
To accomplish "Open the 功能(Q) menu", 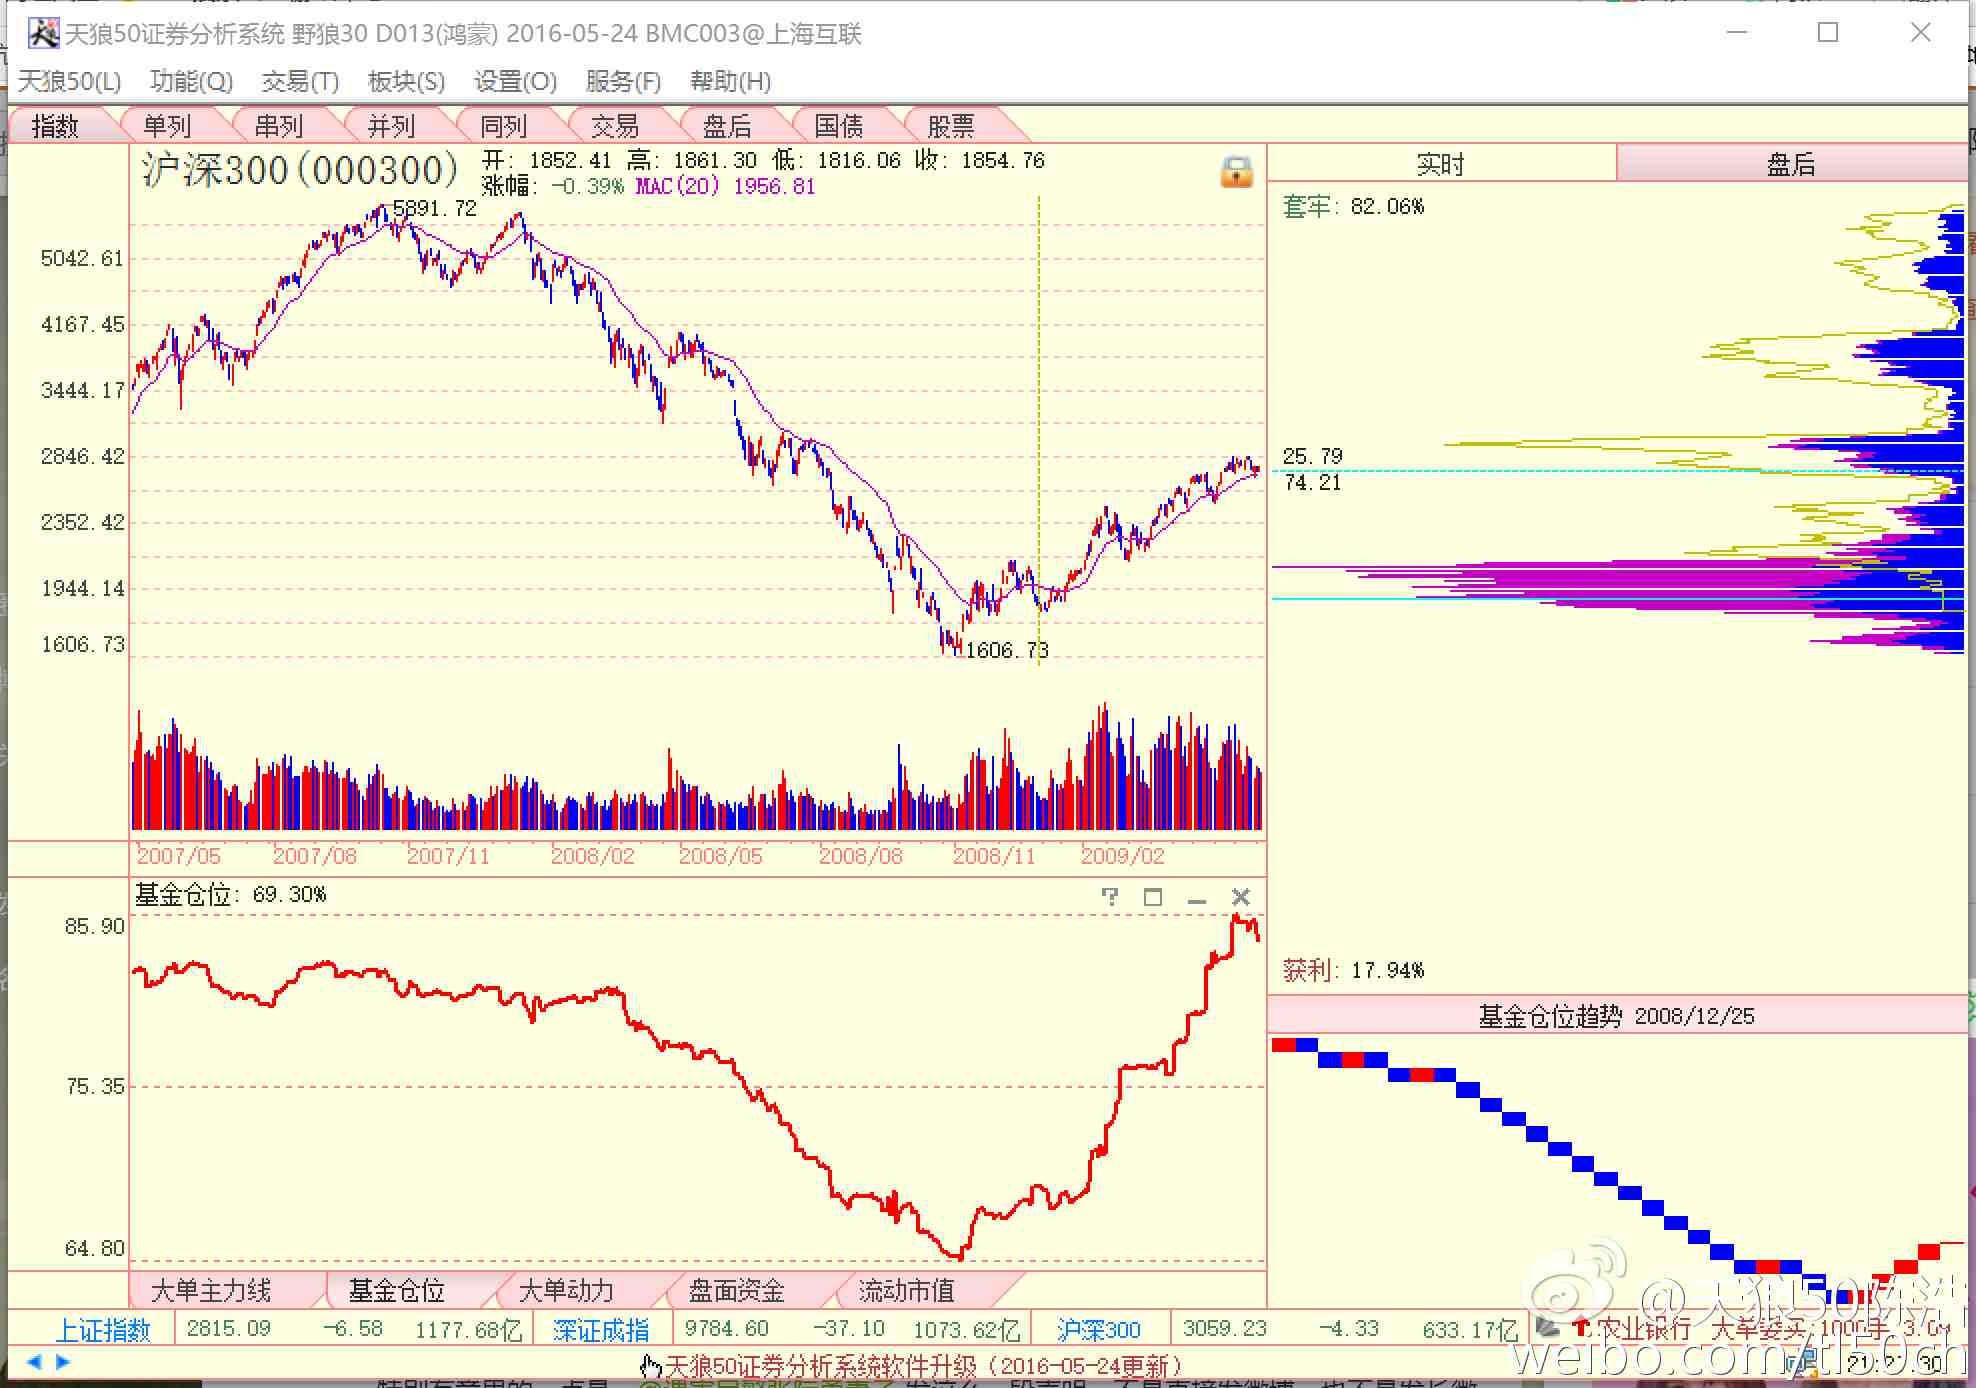I will [191, 81].
